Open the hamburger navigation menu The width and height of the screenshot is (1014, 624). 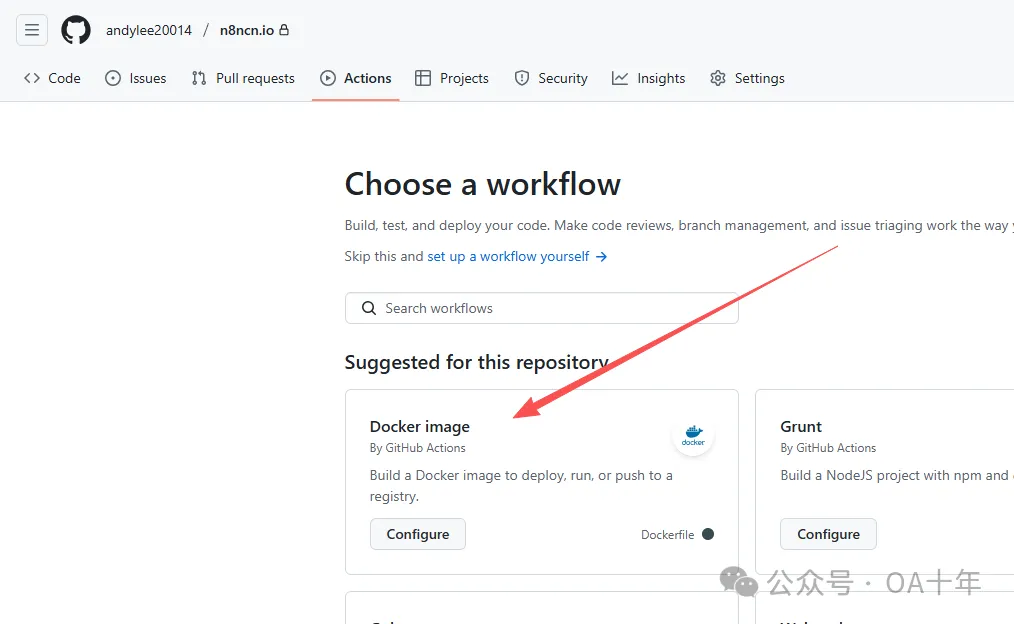(x=32, y=30)
